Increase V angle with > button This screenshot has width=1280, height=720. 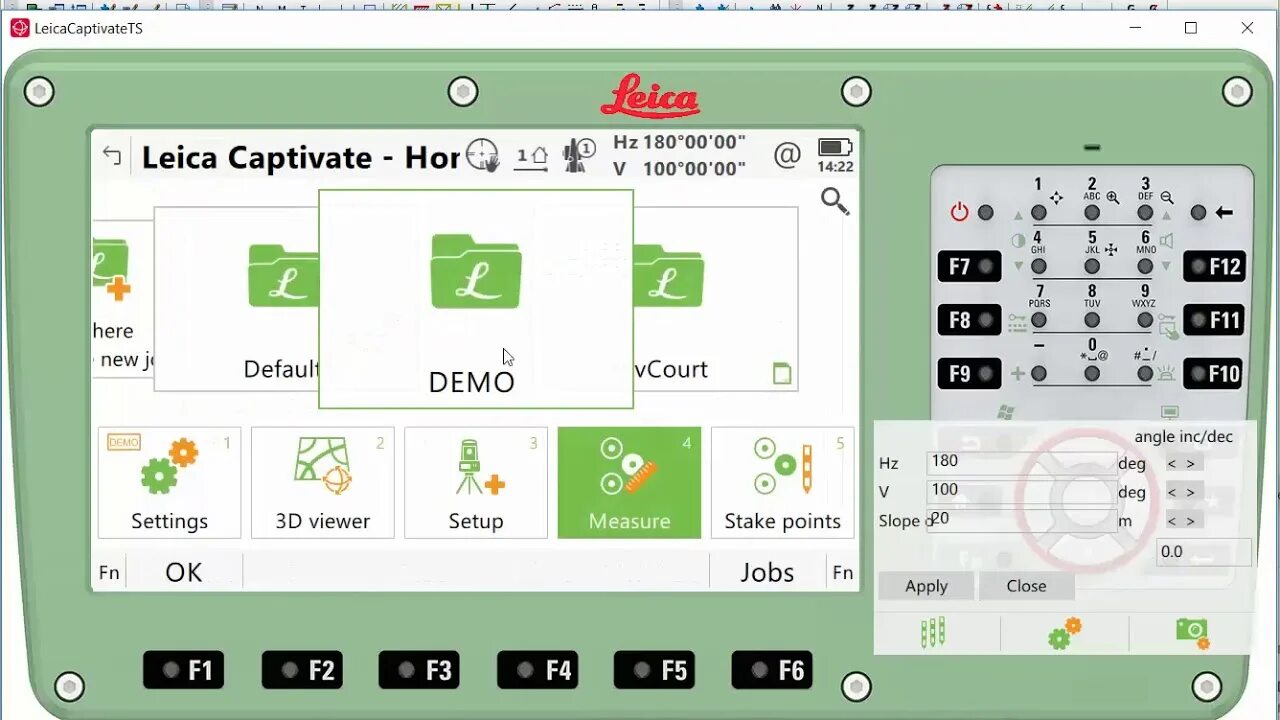[x=1190, y=492]
